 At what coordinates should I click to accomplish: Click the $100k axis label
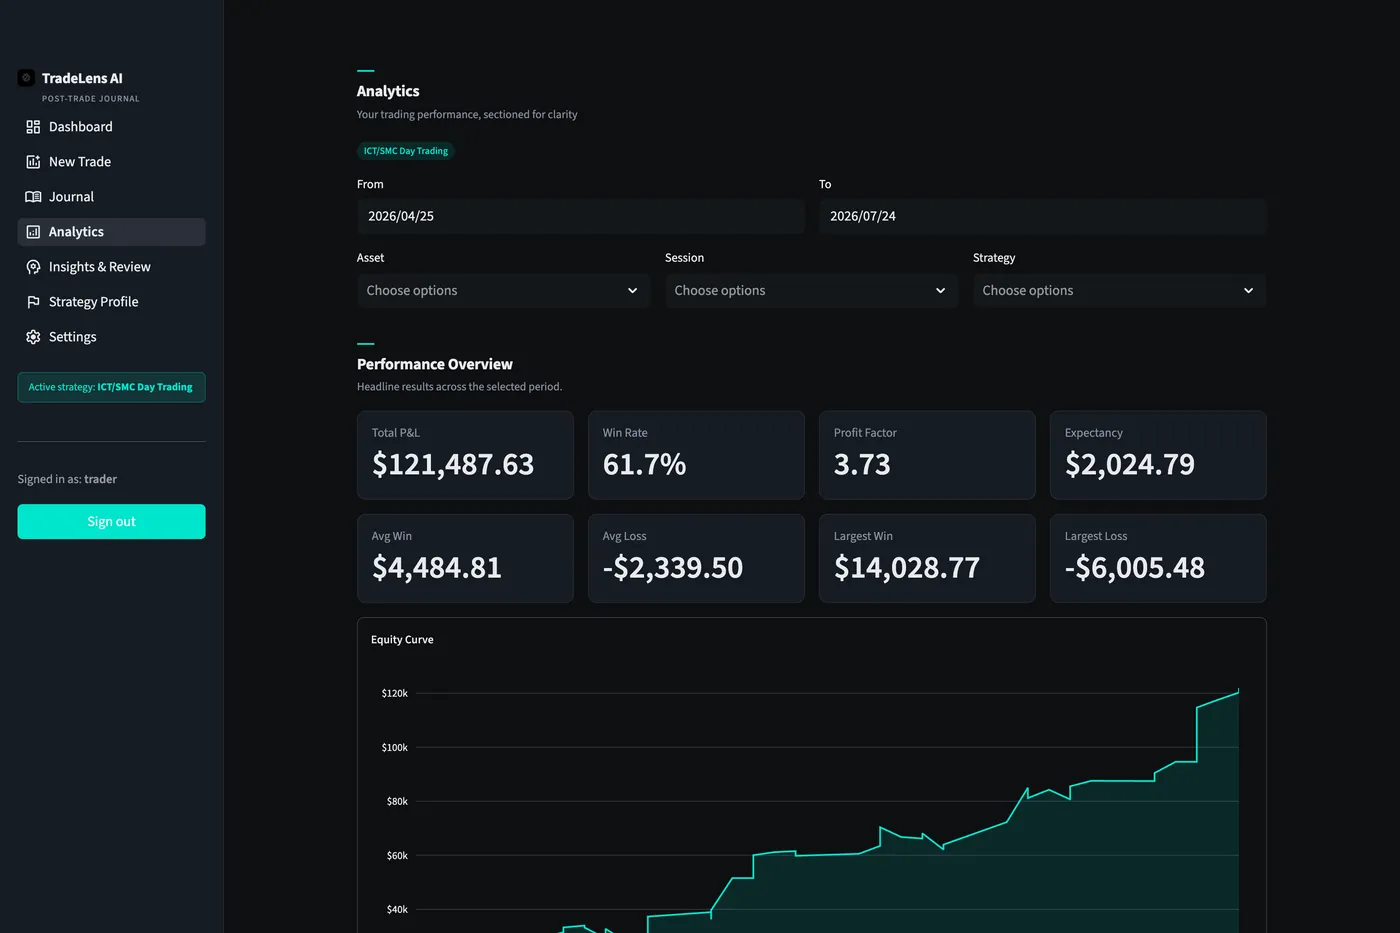coord(394,747)
